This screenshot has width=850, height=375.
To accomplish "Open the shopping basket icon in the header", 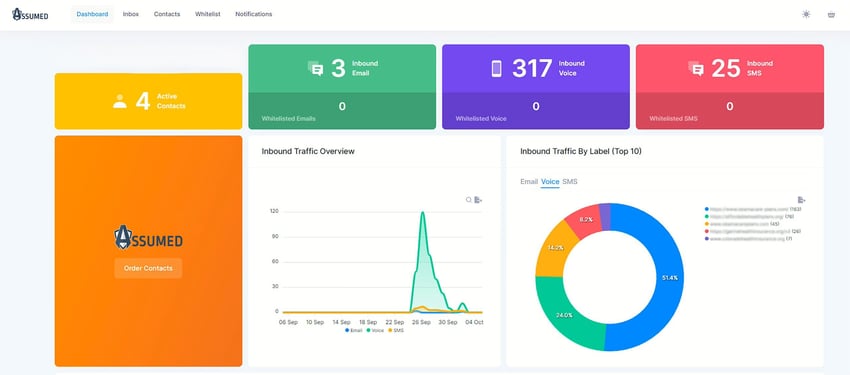I will pyautogui.click(x=831, y=15).
